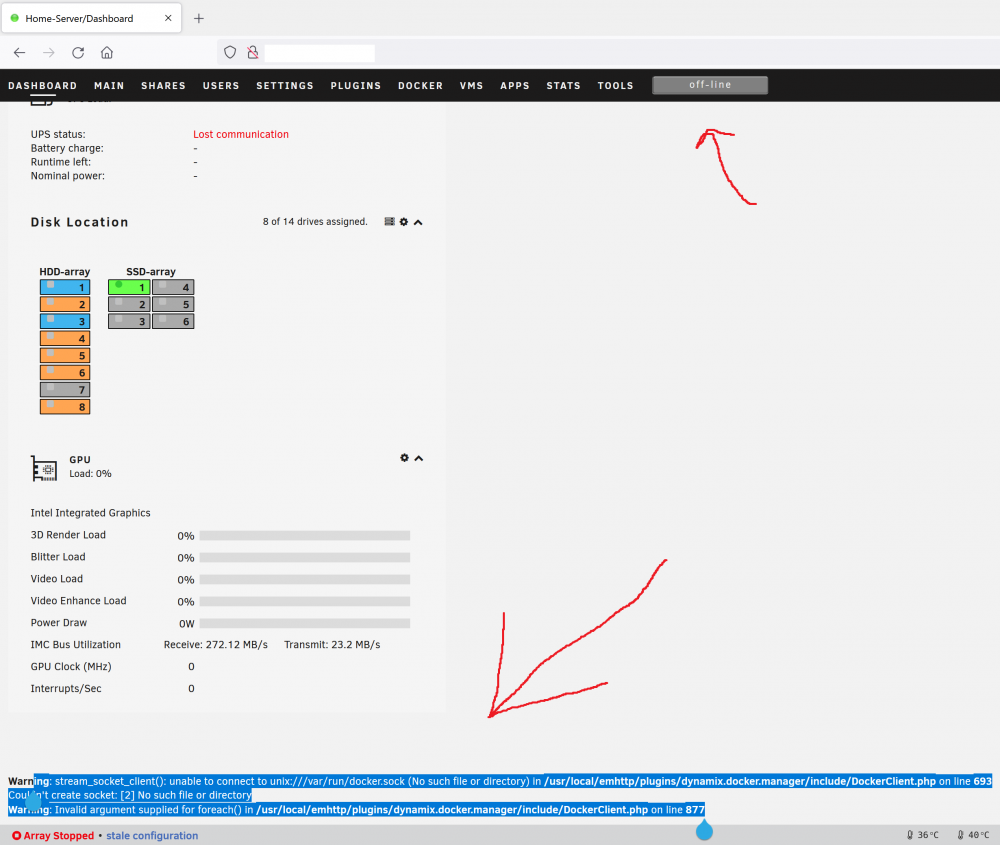Open the Apps menu
Image resolution: width=1000 pixels, height=845 pixels.
tap(515, 85)
